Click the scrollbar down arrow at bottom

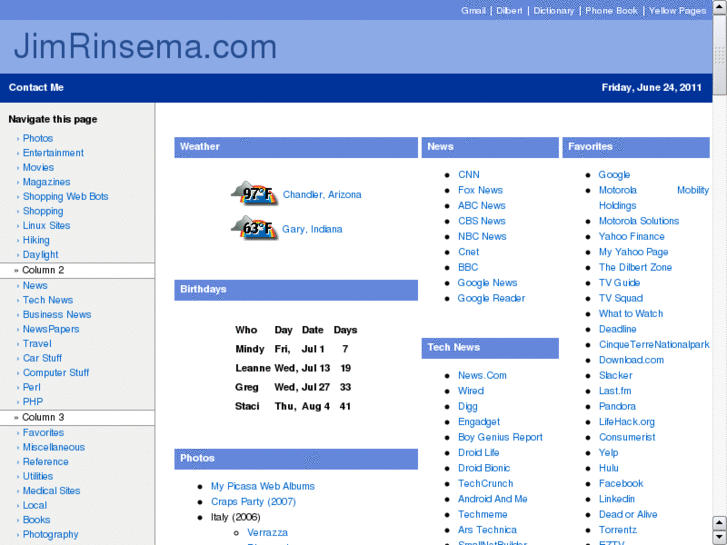719,537
